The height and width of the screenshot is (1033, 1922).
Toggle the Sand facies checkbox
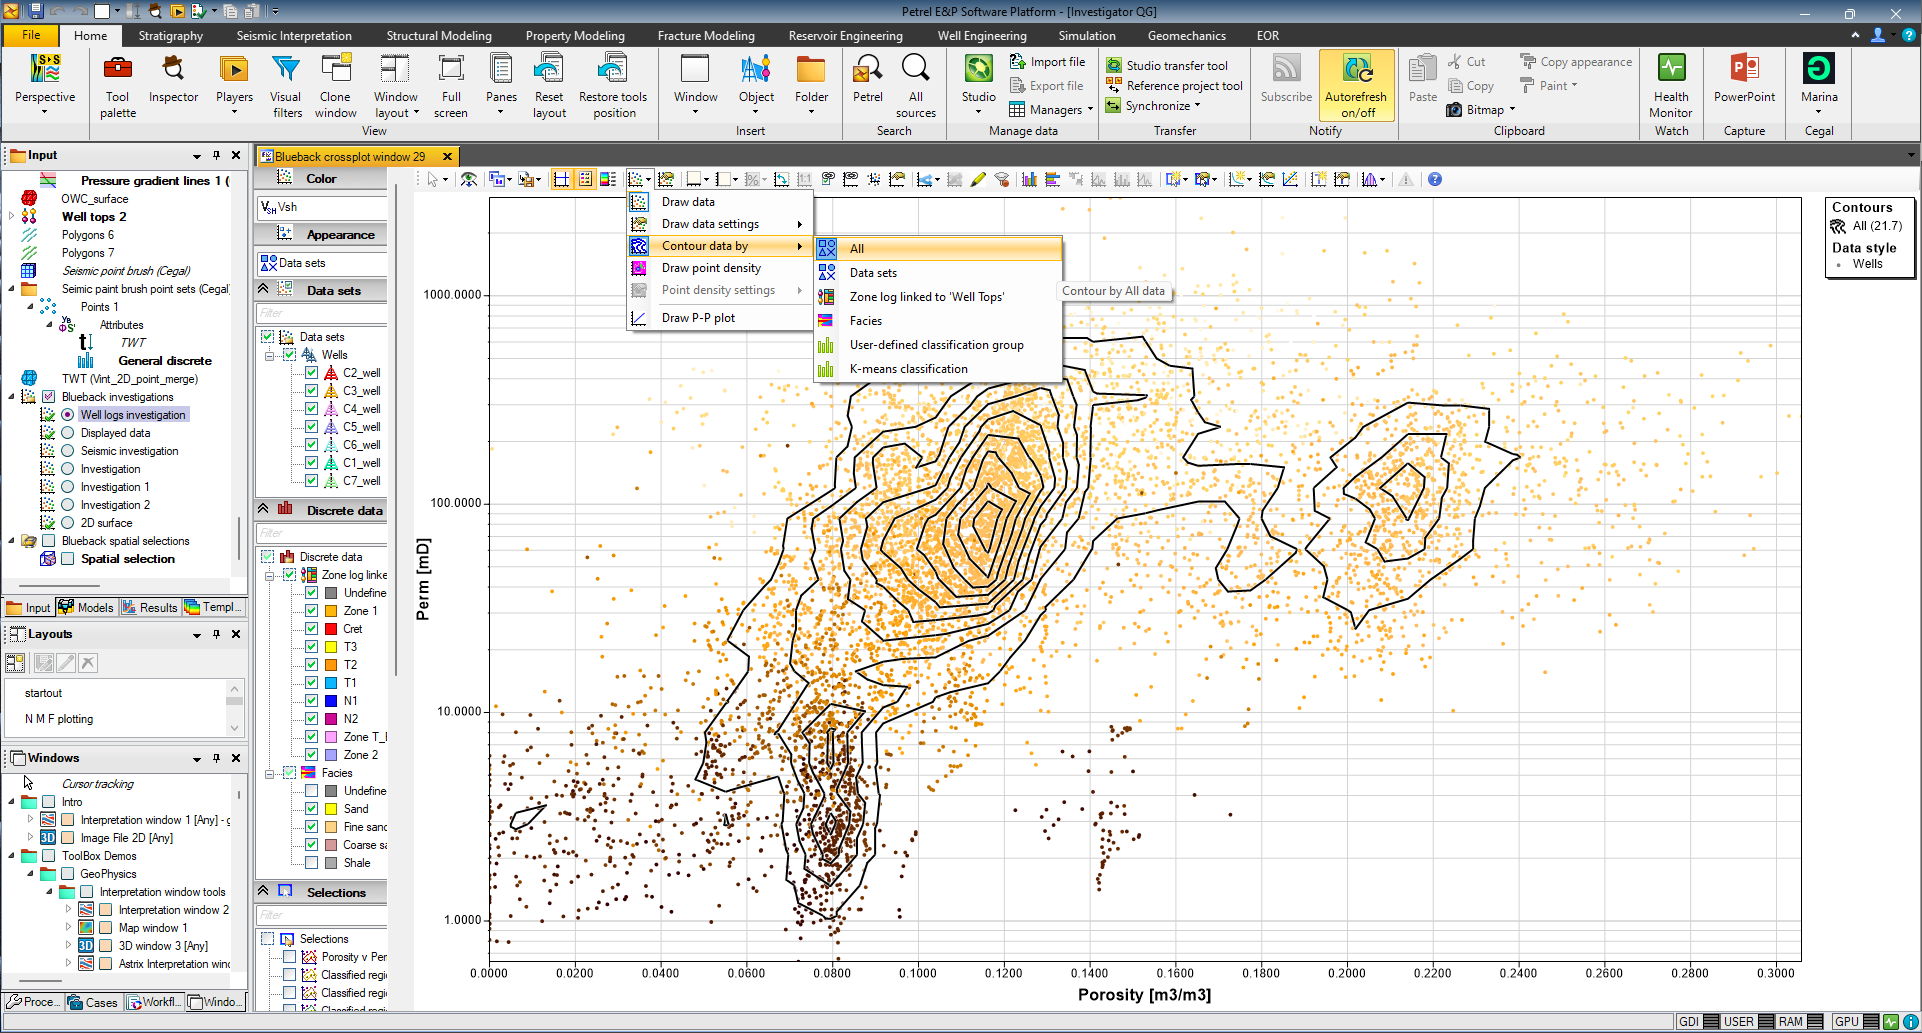[311, 809]
